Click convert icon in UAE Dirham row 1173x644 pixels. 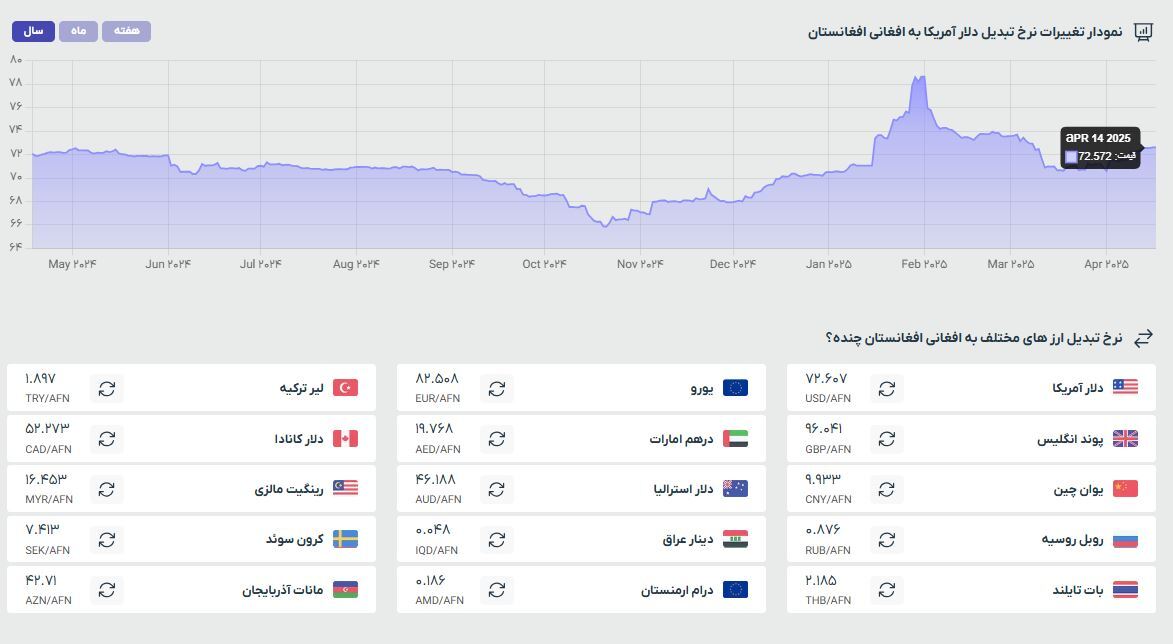pos(496,439)
